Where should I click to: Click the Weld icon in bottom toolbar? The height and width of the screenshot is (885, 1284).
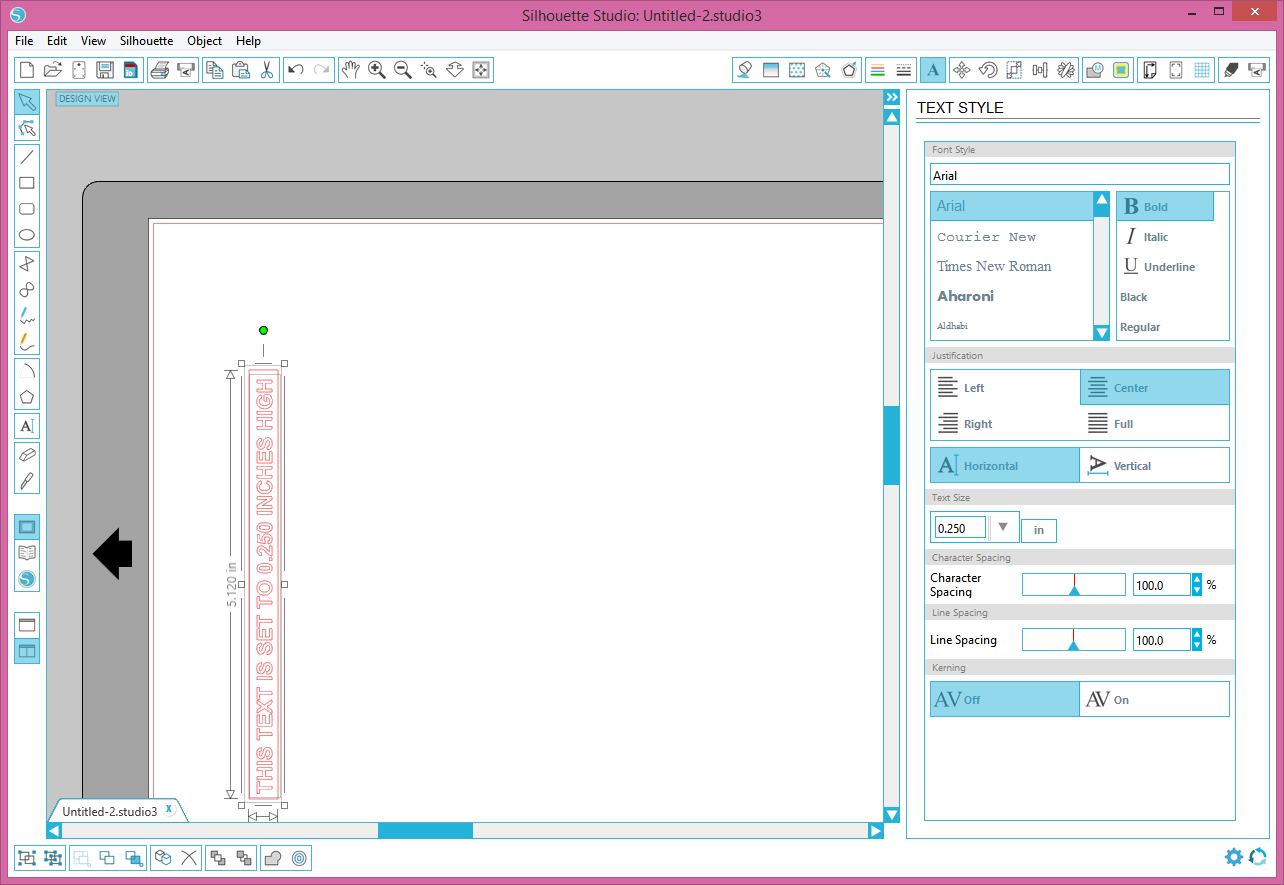[x=272, y=858]
